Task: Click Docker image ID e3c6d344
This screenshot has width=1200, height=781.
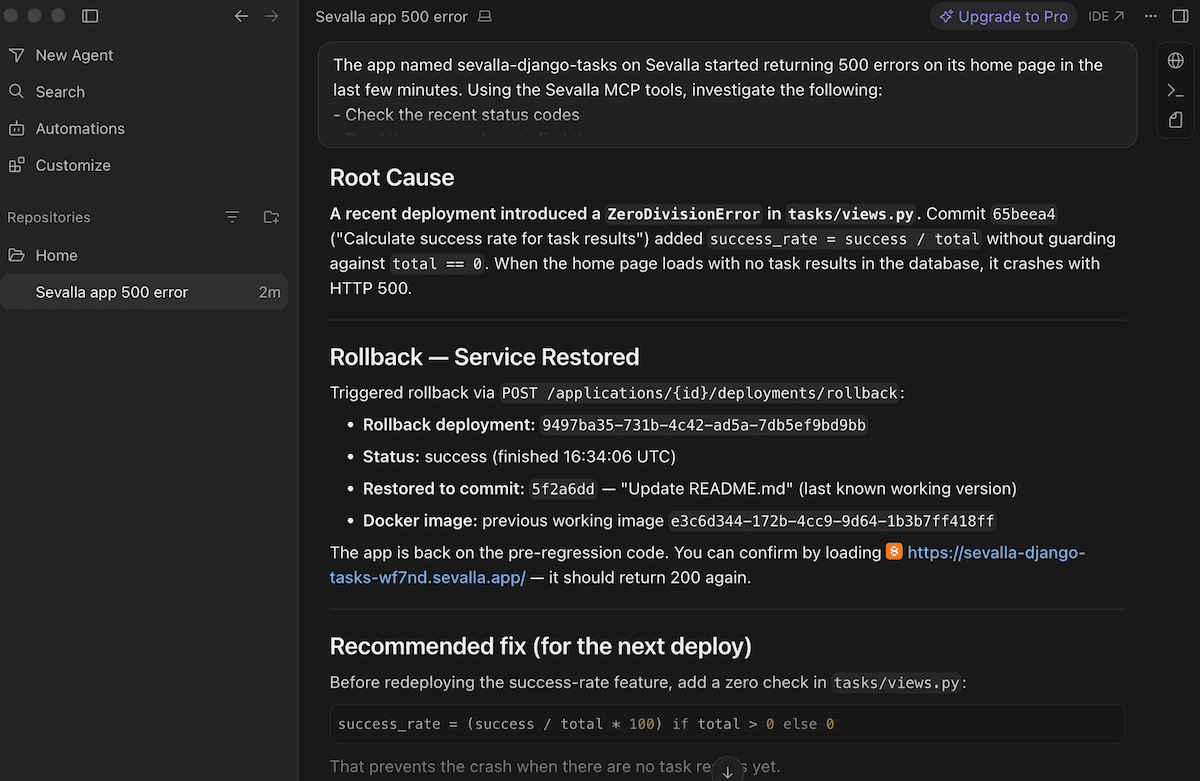Action: (x=833, y=521)
